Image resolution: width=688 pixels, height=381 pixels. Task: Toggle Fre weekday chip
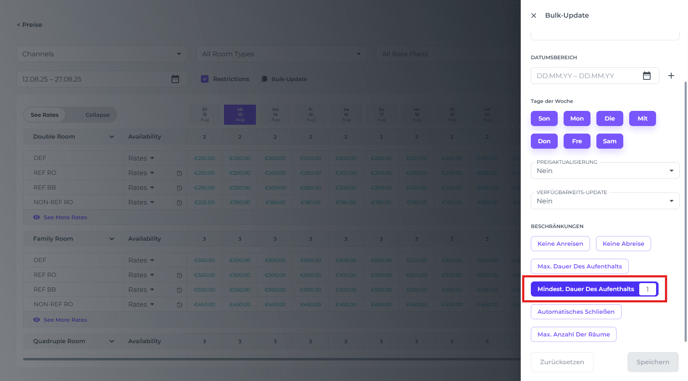tap(577, 141)
